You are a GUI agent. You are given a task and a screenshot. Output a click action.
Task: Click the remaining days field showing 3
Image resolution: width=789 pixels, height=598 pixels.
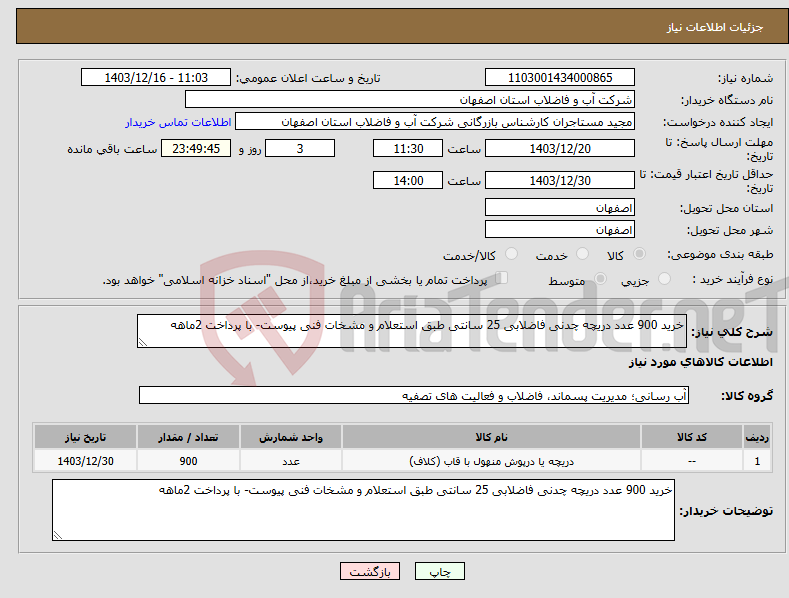tap(300, 148)
